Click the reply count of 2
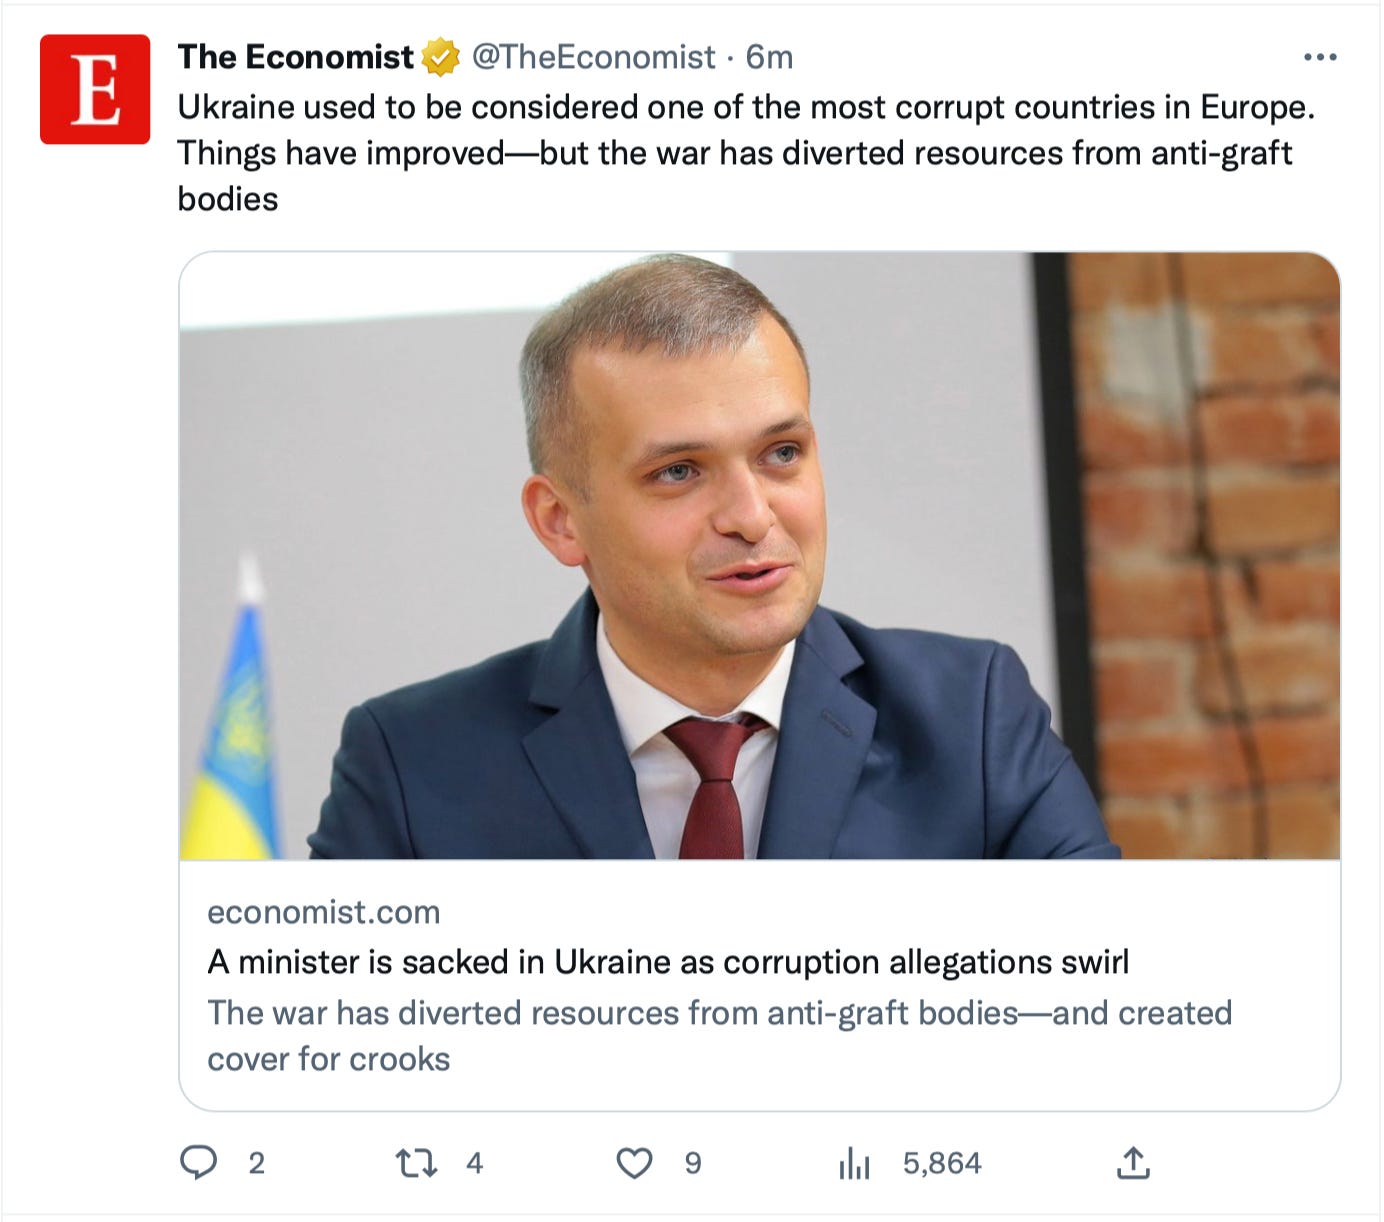1384x1222 pixels. 257,1163
